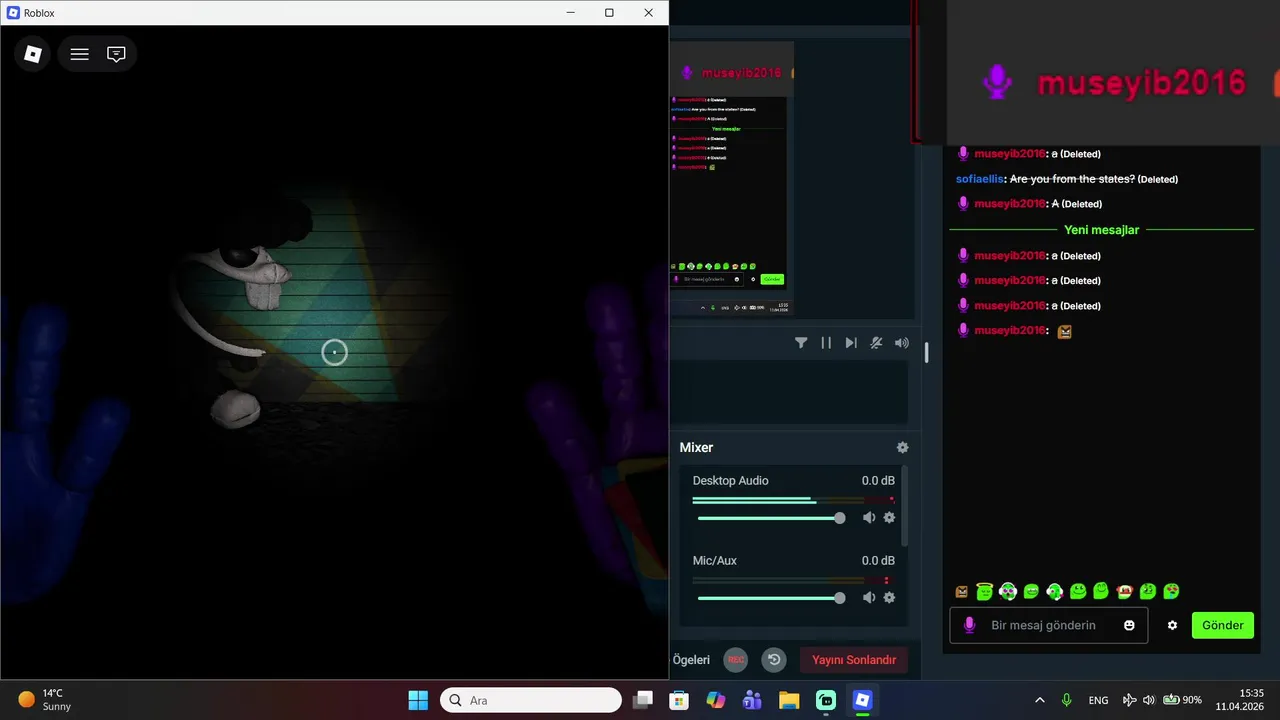Switch to Streamlabs app on taskbar

[x=826, y=700]
